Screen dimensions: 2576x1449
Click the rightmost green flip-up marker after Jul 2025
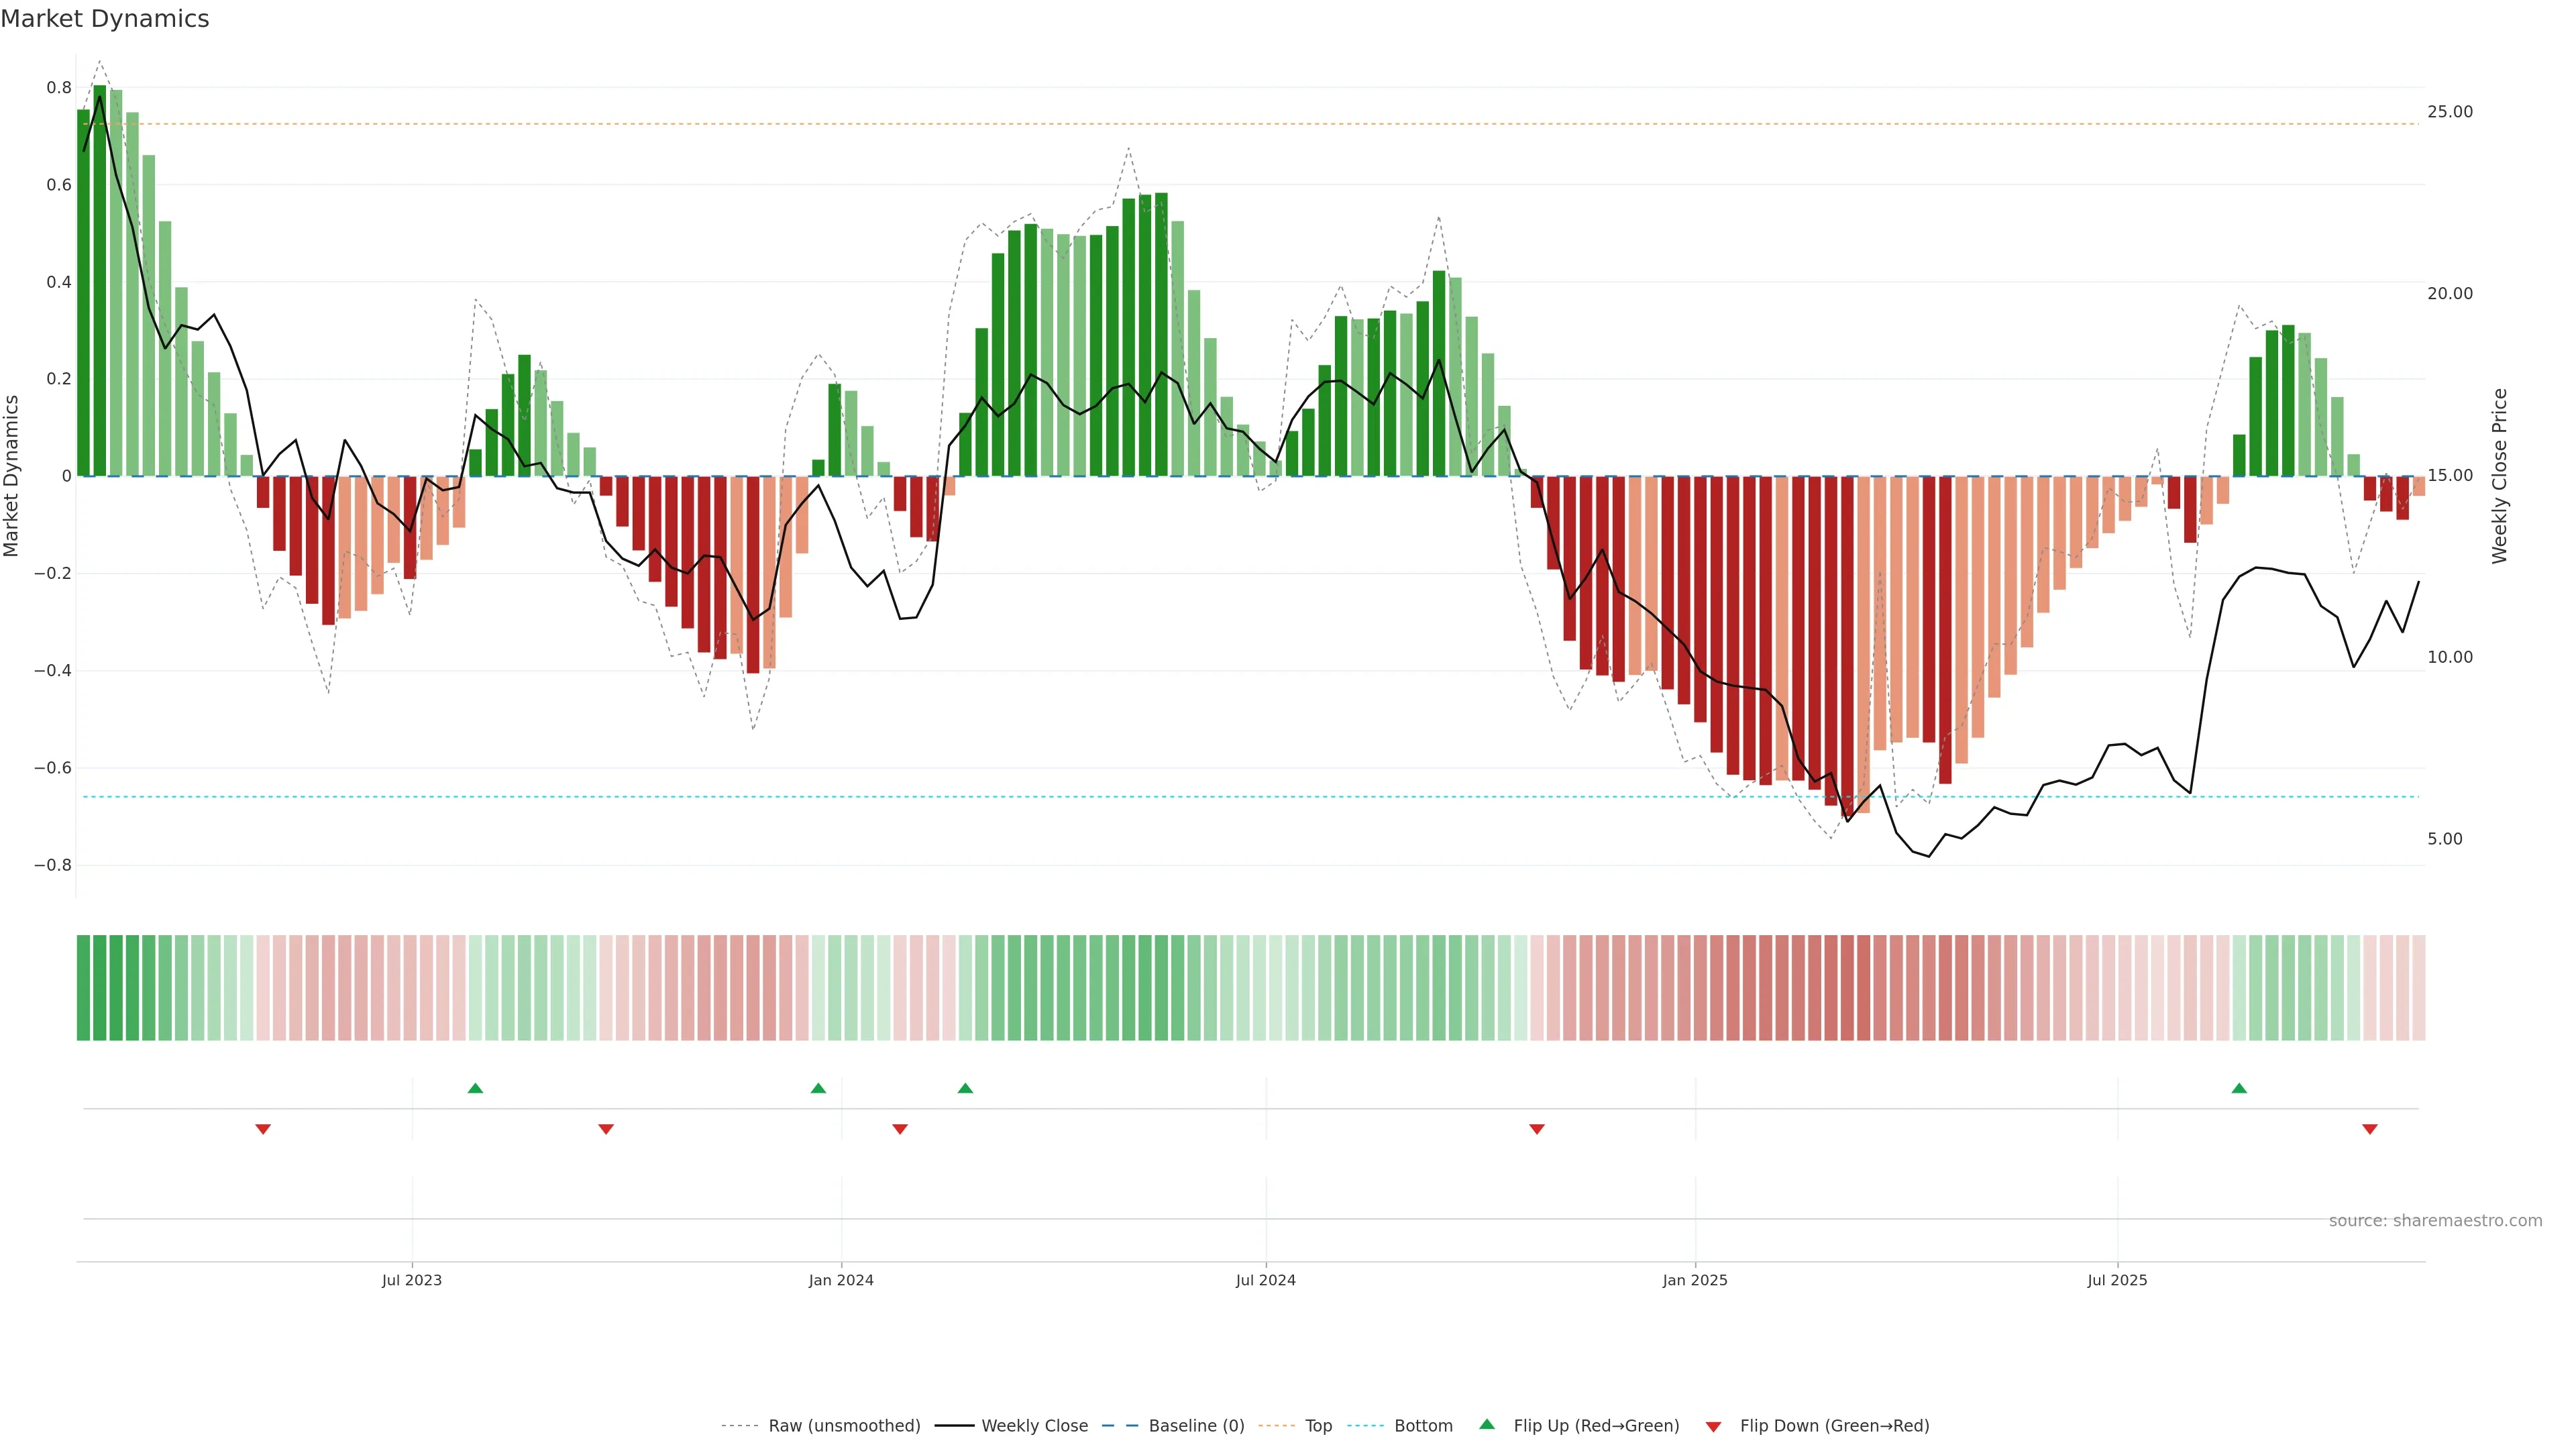(2239, 1088)
